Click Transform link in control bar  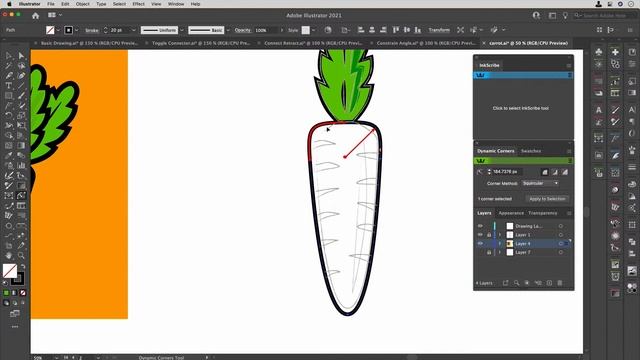pos(439,30)
